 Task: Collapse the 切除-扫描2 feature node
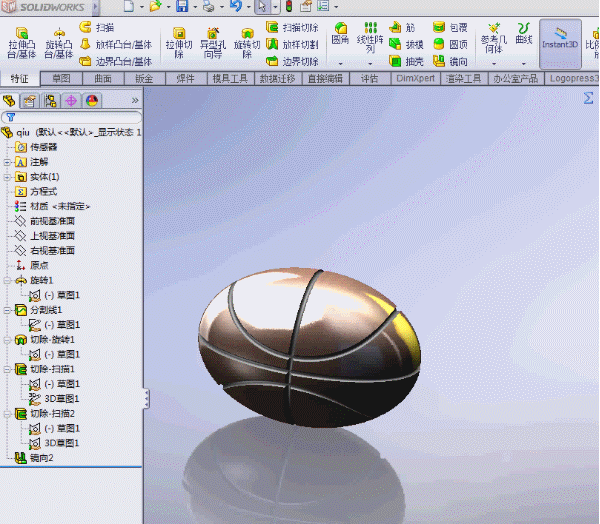pos(7,414)
